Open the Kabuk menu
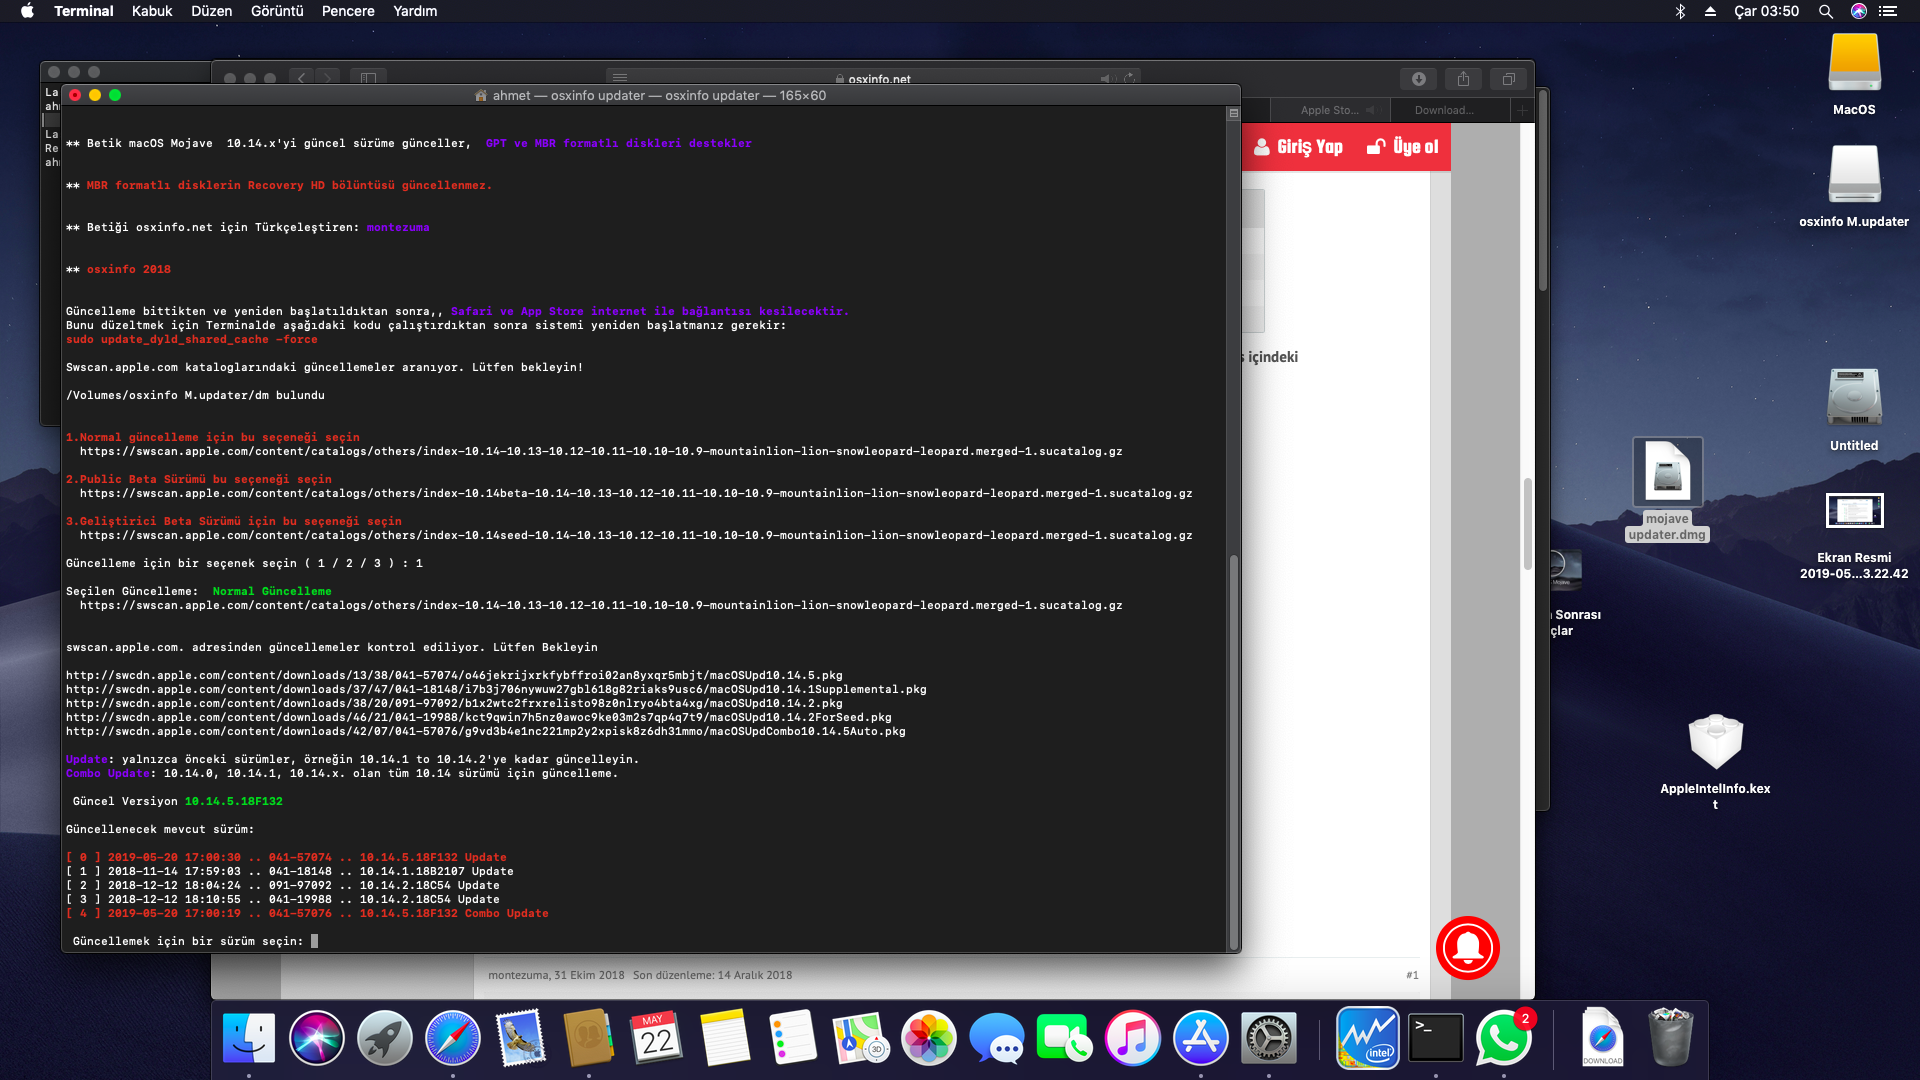 tap(152, 11)
